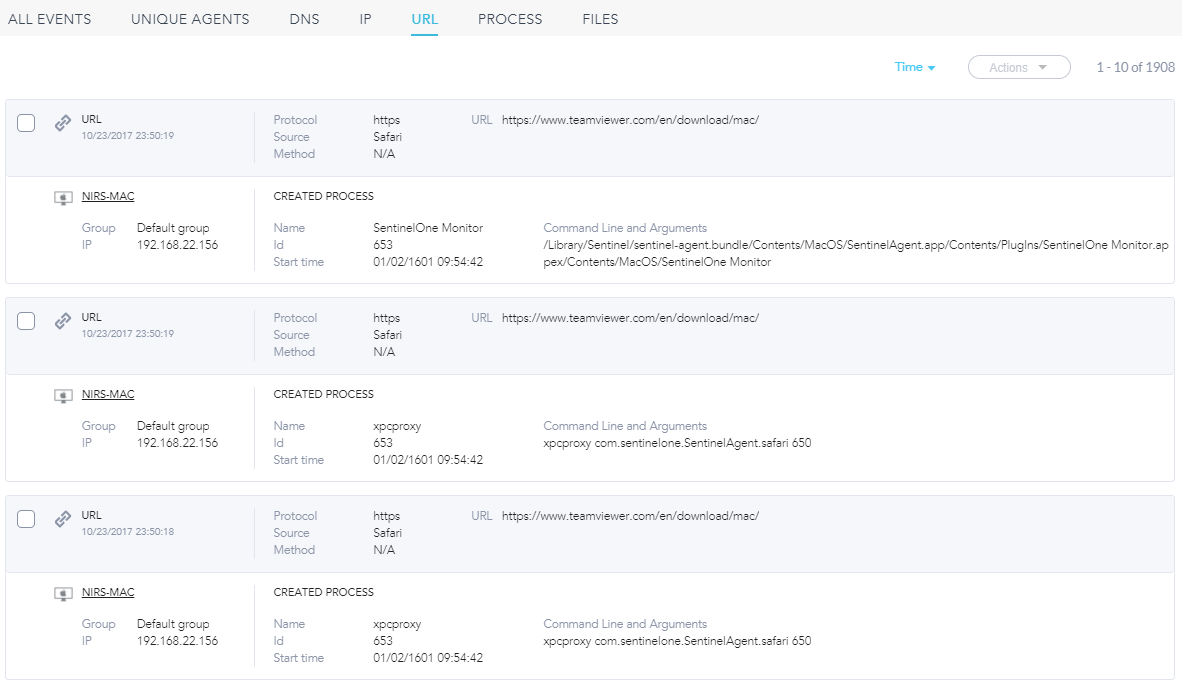
Task: Open the UNIQUE AGENTS tab
Action: (190, 19)
